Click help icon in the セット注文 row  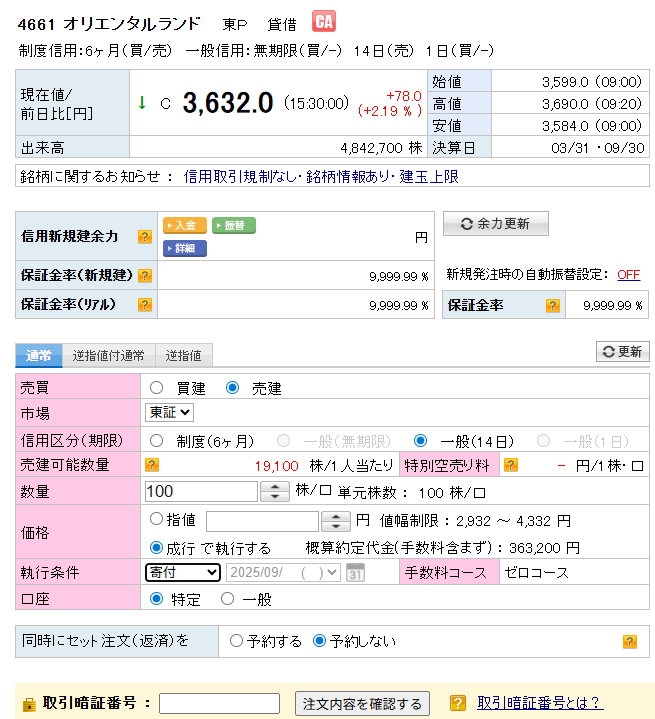tap(629, 641)
